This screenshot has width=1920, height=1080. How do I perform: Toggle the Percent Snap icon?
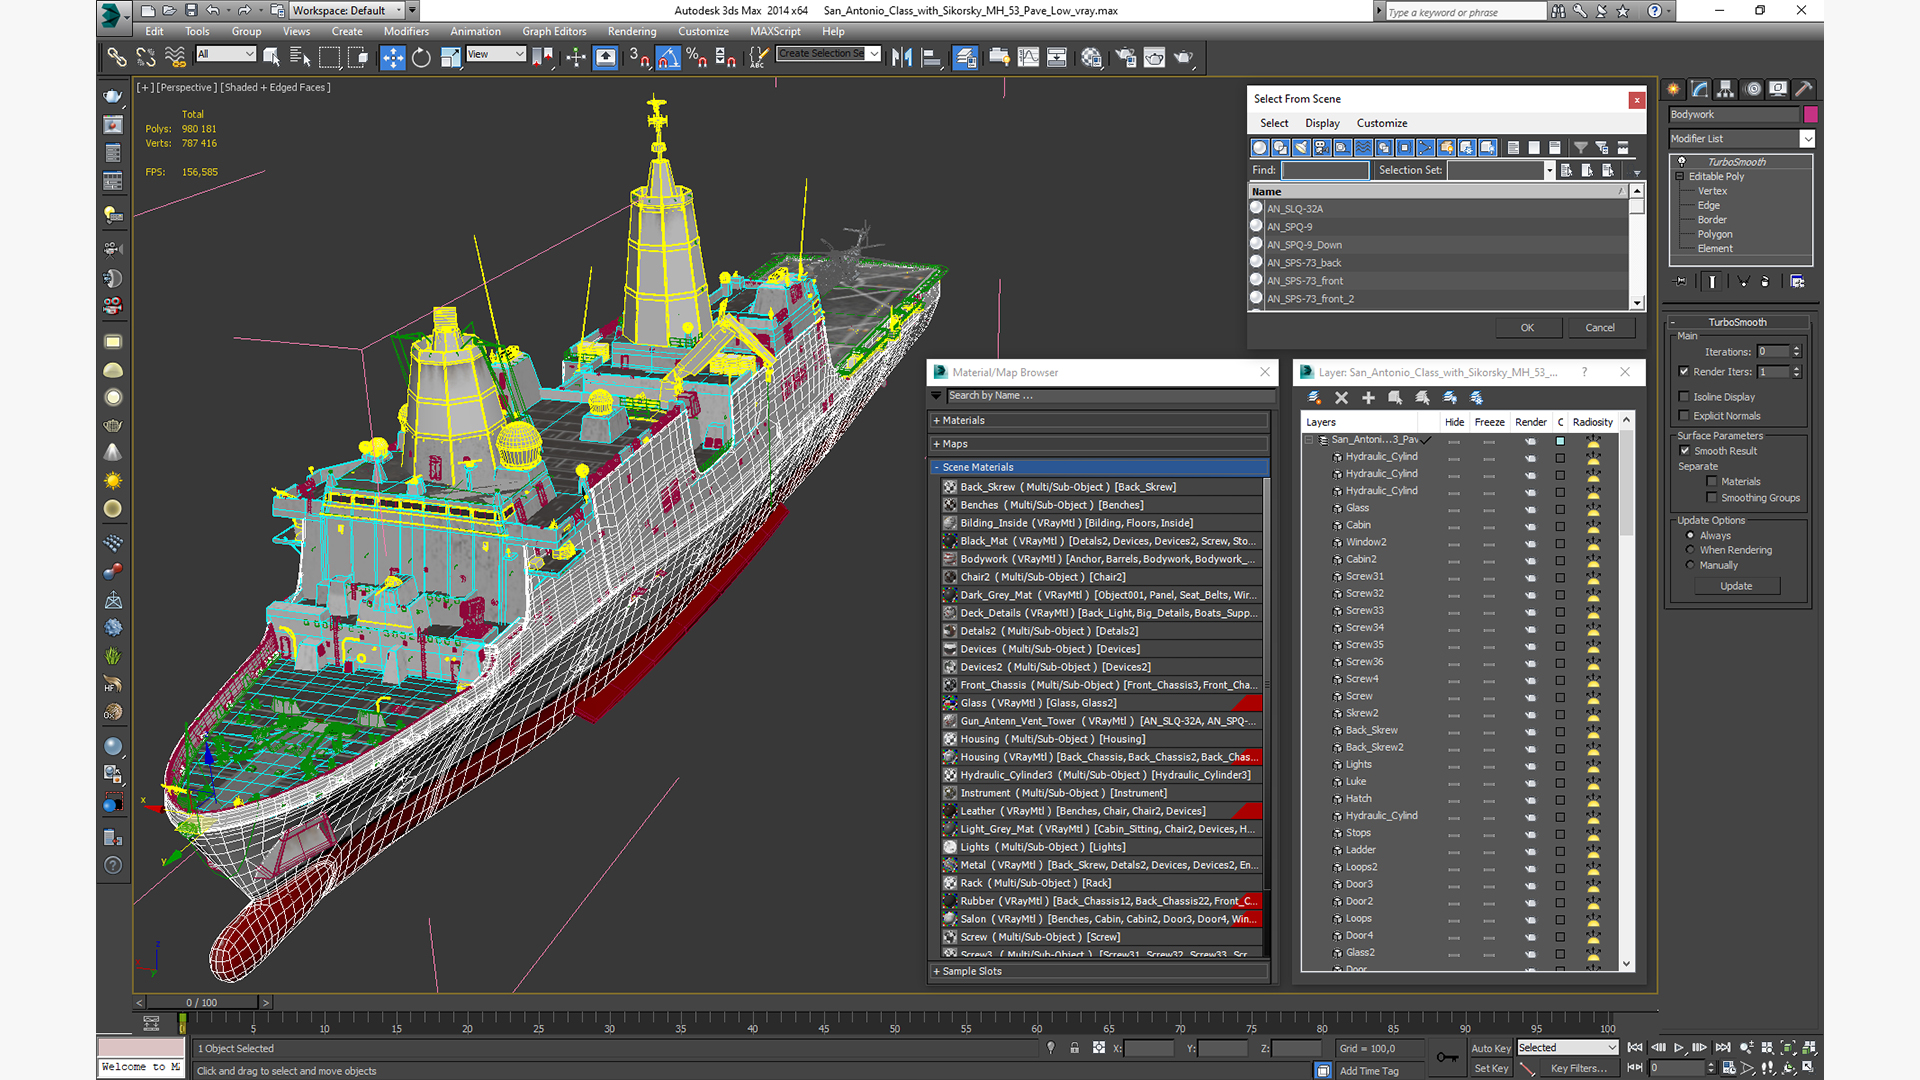pos(697,58)
